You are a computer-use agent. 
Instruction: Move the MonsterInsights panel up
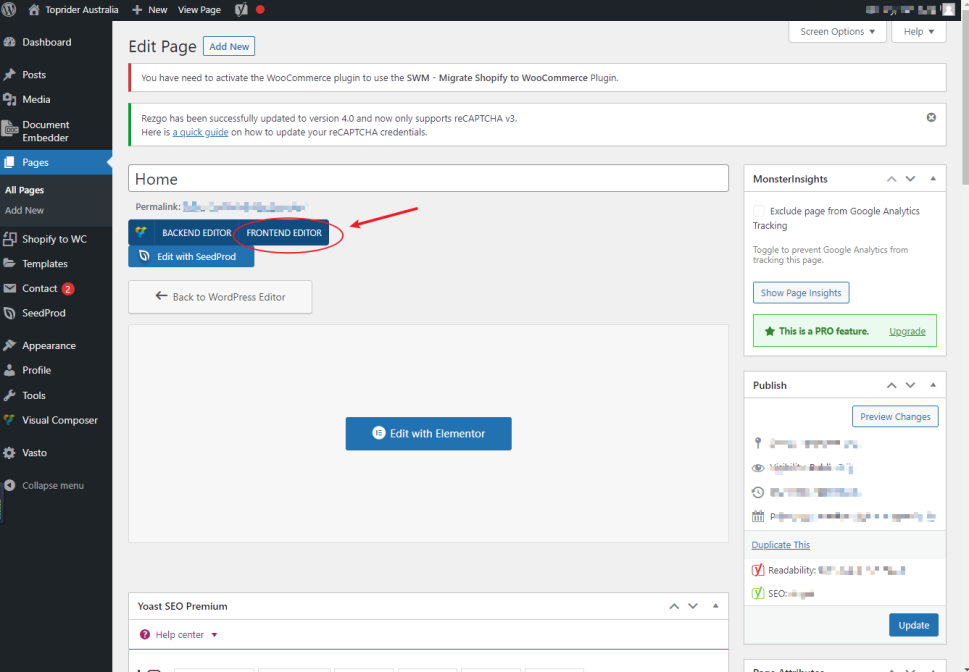click(891, 179)
